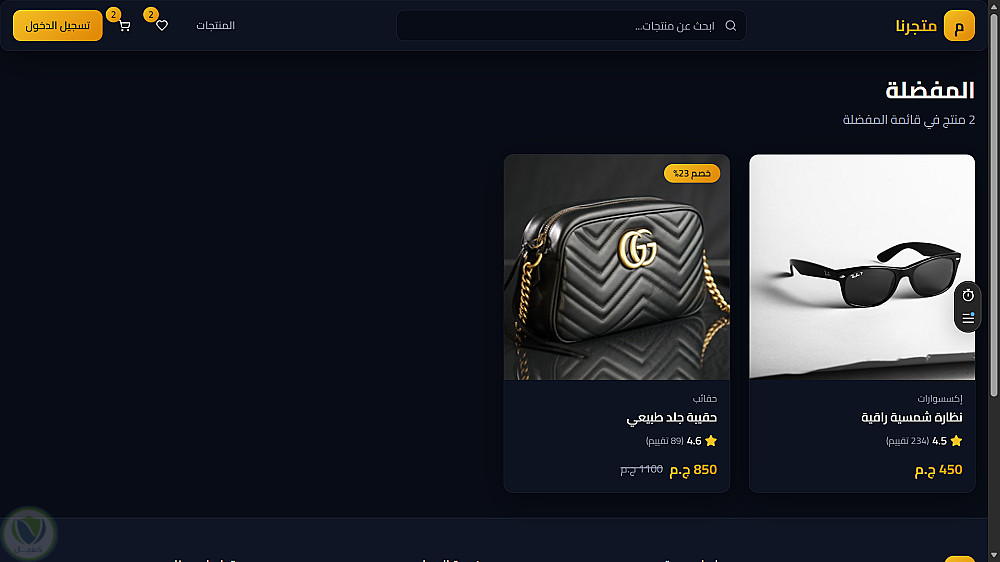Click the favorites count badge
This screenshot has width=1000, height=562.
(x=151, y=15)
